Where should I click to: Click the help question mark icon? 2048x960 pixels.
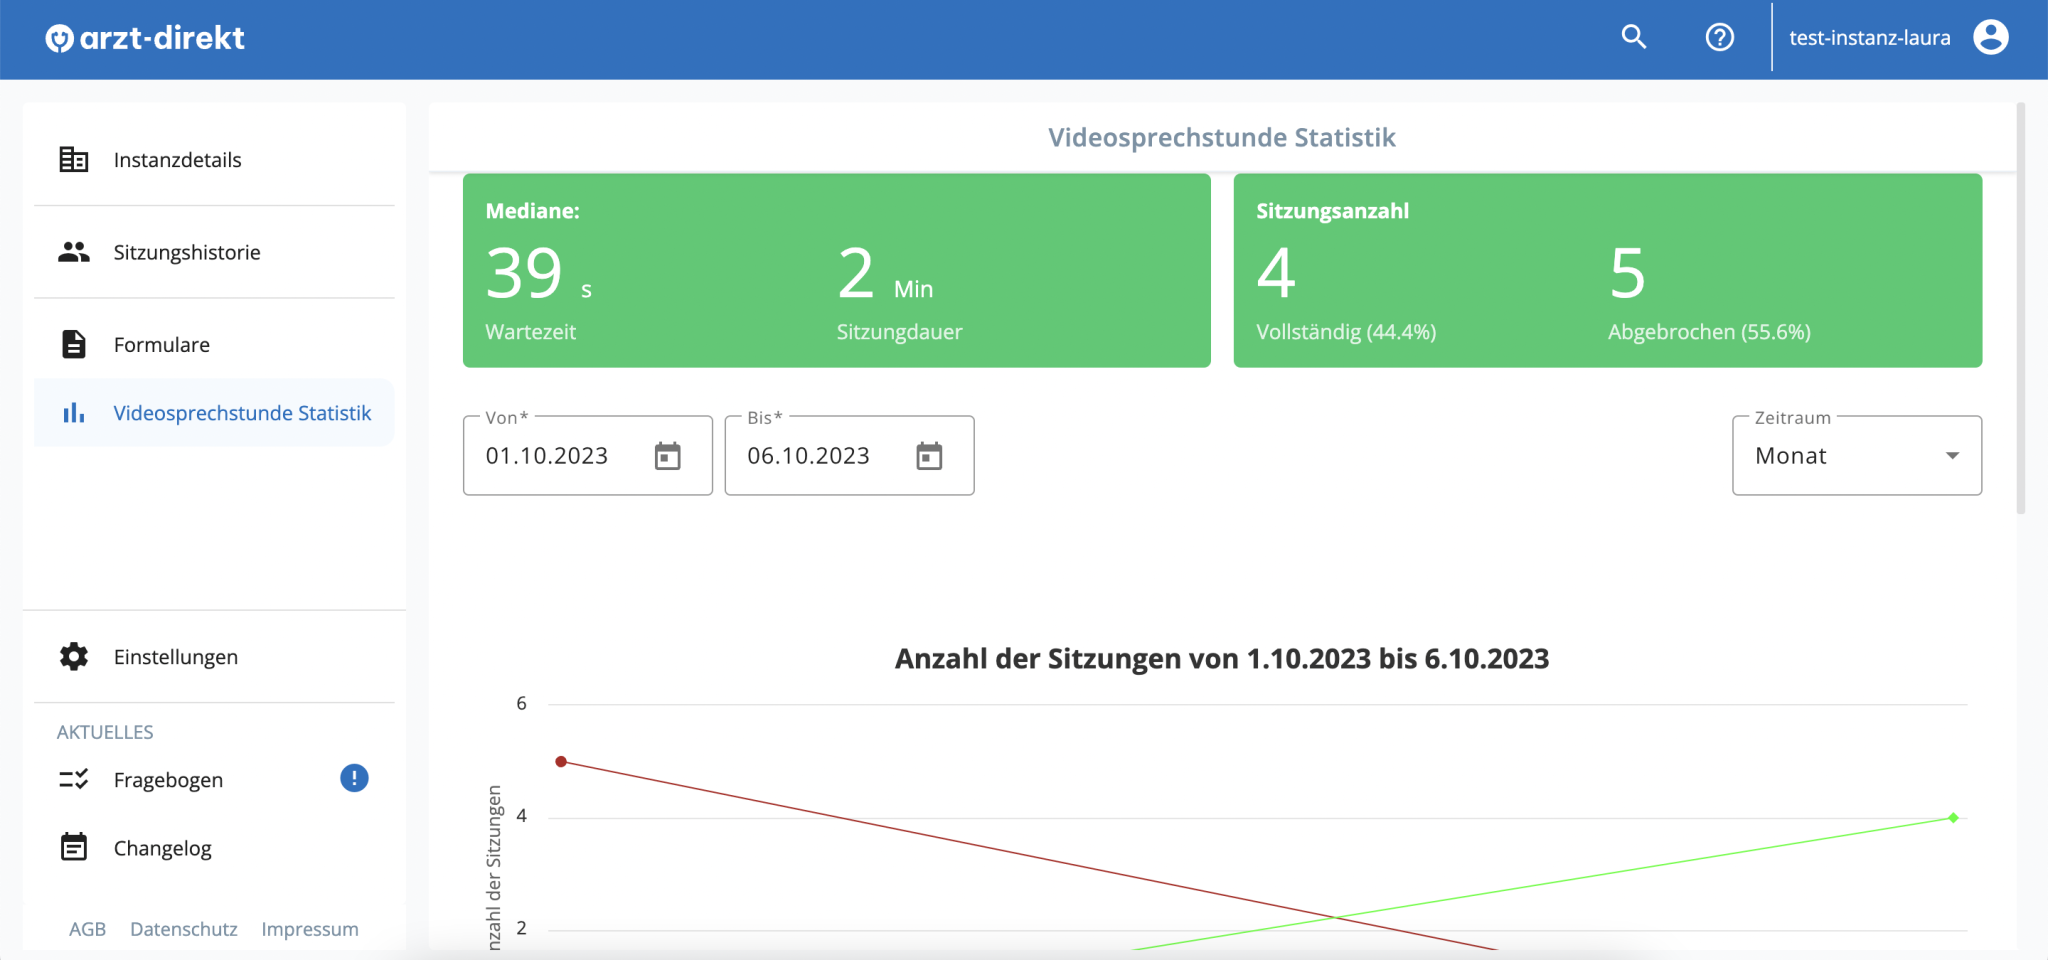[x=1720, y=37]
